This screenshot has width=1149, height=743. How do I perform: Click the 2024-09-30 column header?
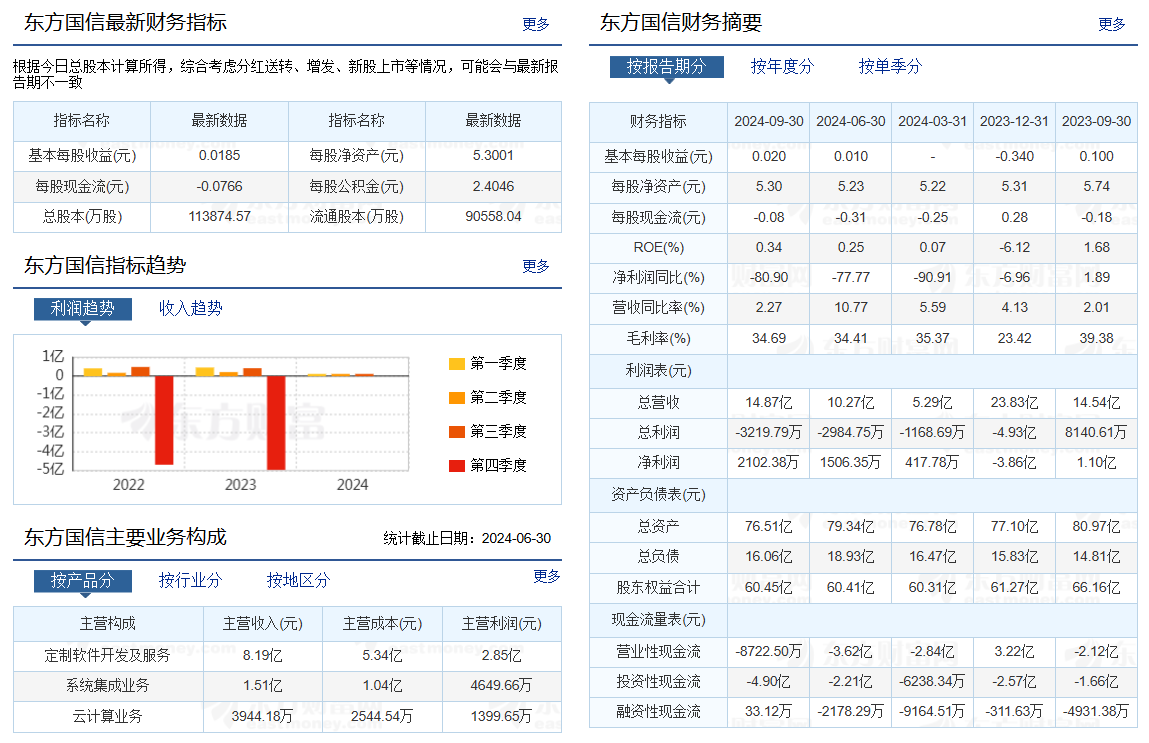pyautogui.click(x=769, y=122)
